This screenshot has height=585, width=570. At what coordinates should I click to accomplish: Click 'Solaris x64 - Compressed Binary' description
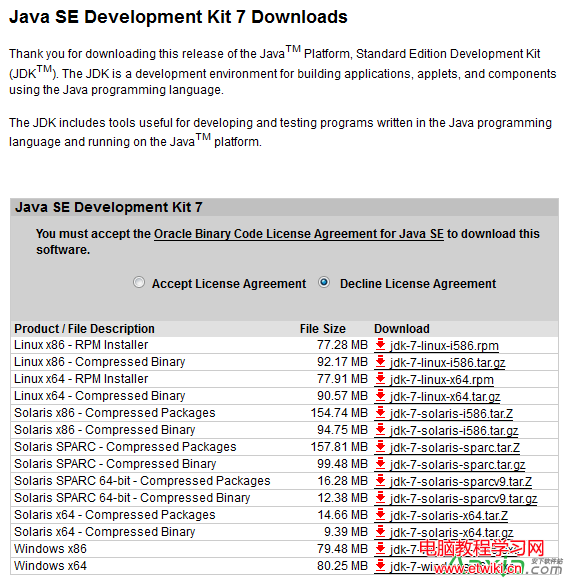point(105,532)
